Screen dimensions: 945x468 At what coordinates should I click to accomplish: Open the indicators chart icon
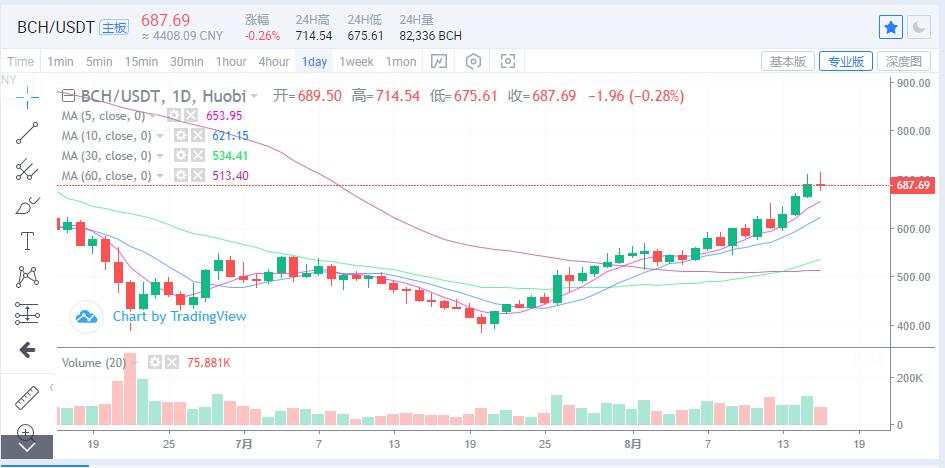(x=439, y=61)
